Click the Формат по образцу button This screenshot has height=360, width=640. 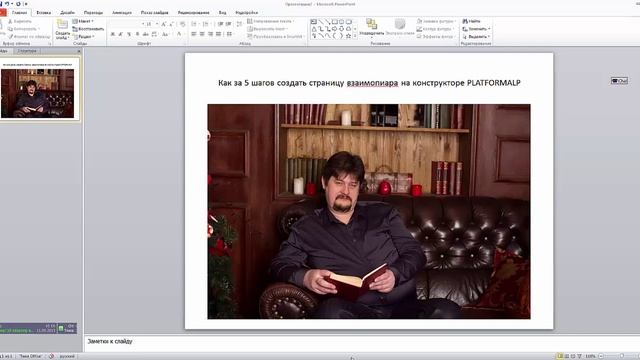click(x=29, y=37)
